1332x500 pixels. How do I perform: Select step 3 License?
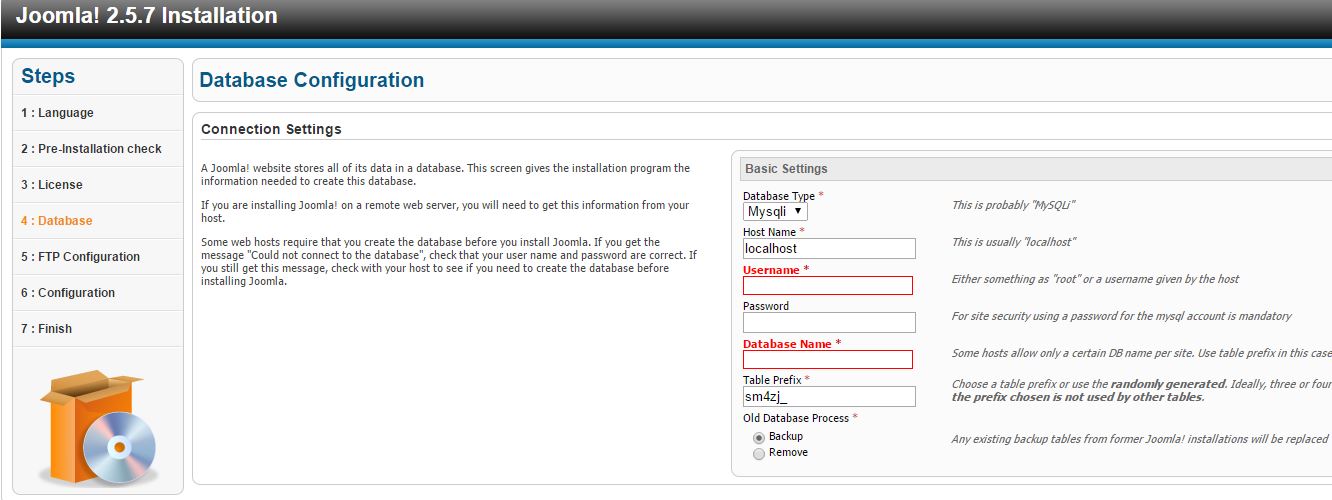pyautogui.click(x=52, y=185)
